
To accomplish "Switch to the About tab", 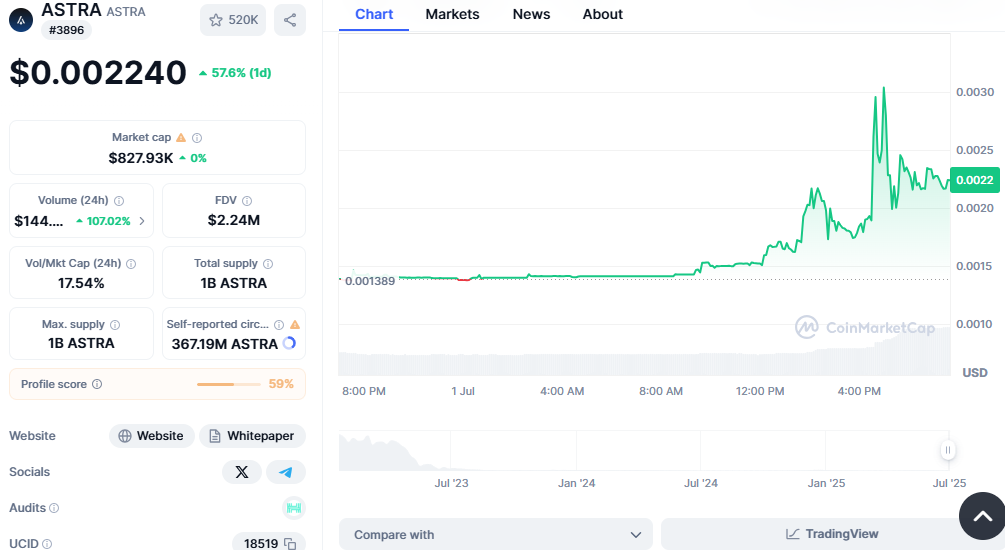I will pyautogui.click(x=602, y=14).
